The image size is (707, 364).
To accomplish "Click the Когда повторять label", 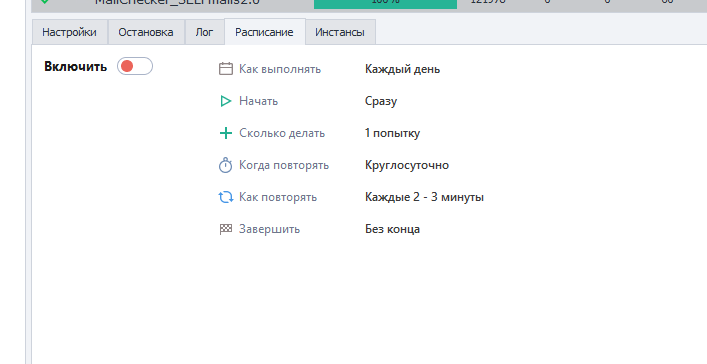I will coord(284,165).
